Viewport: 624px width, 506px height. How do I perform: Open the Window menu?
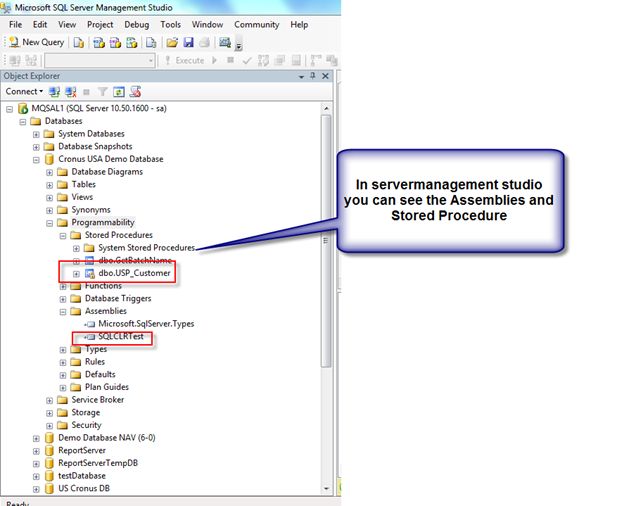(207, 25)
